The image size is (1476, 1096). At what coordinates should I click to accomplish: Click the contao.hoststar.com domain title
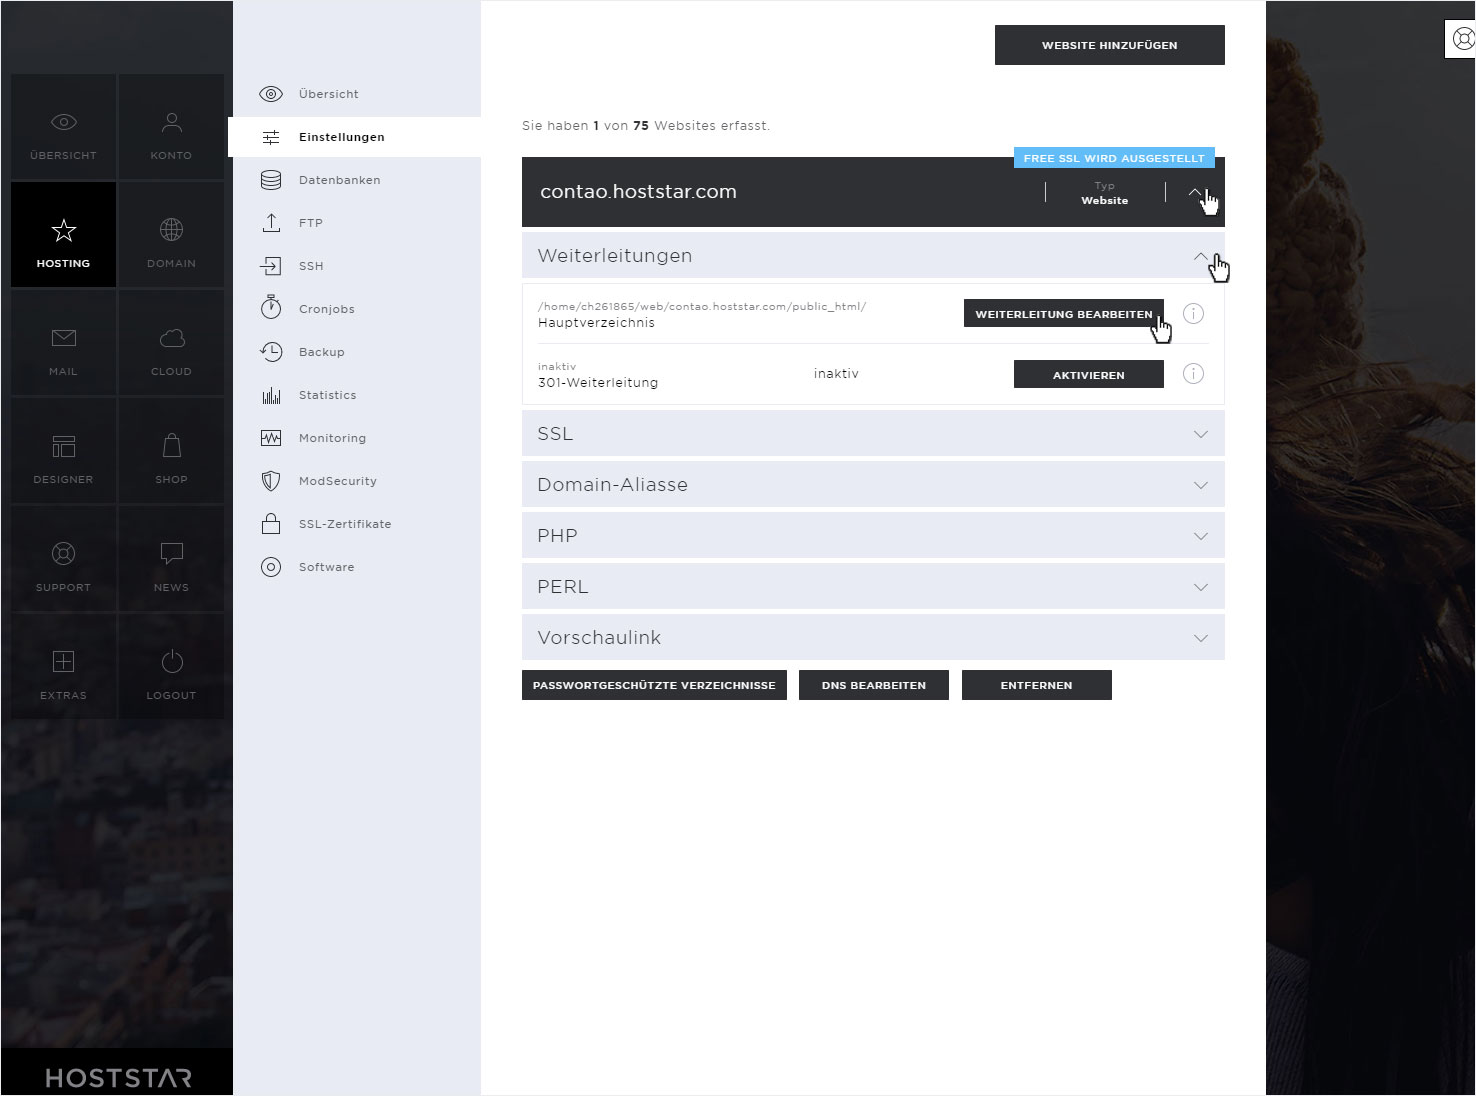point(638,192)
